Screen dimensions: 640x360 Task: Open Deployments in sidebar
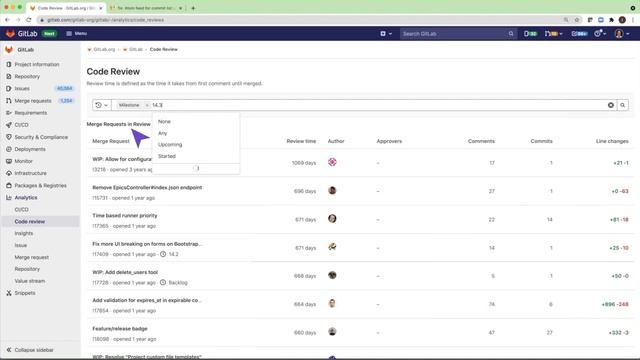[30, 149]
